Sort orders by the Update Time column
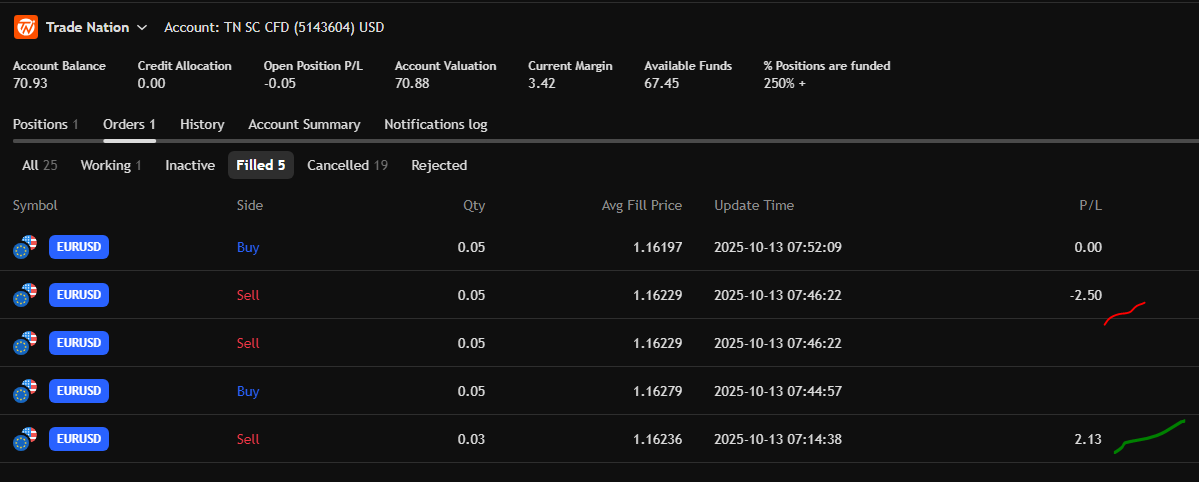This screenshot has width=1199, height=482. coord(754,205)
